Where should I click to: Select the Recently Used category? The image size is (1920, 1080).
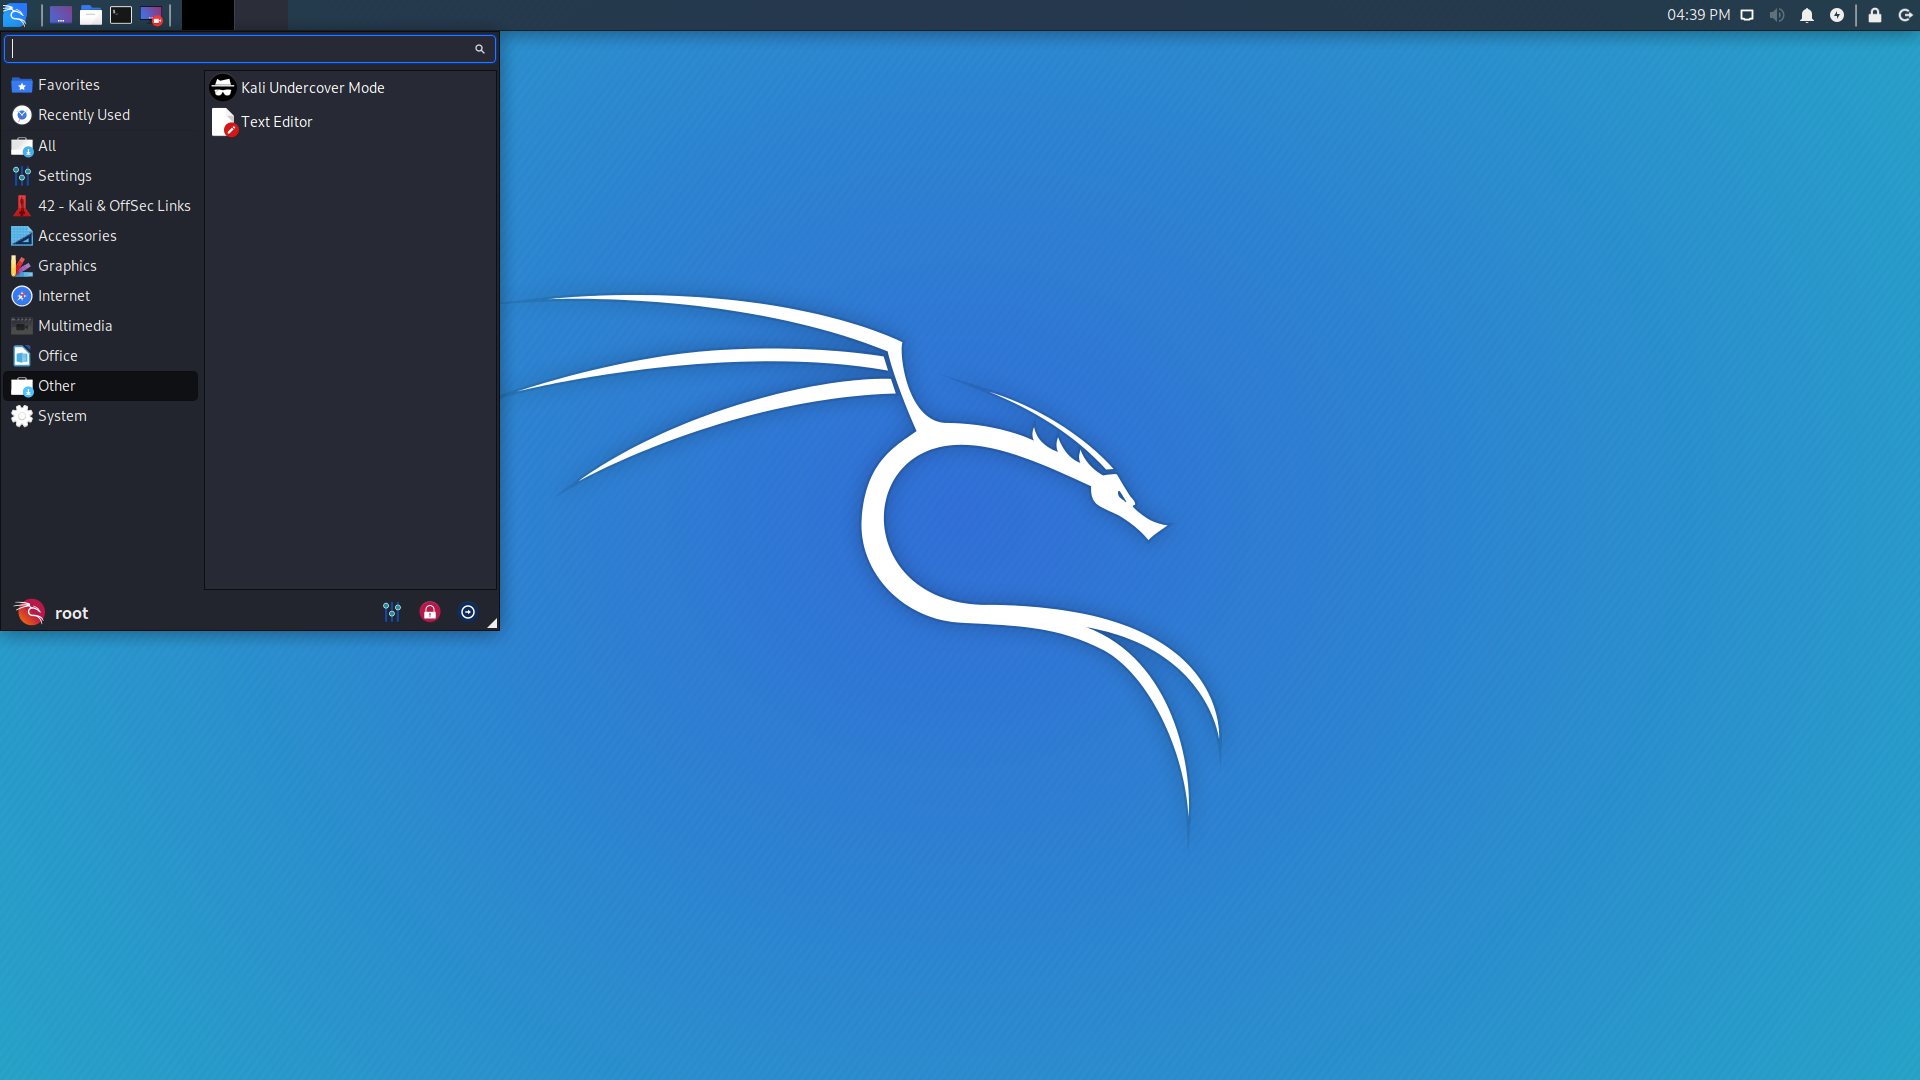[x=101, y=115]
